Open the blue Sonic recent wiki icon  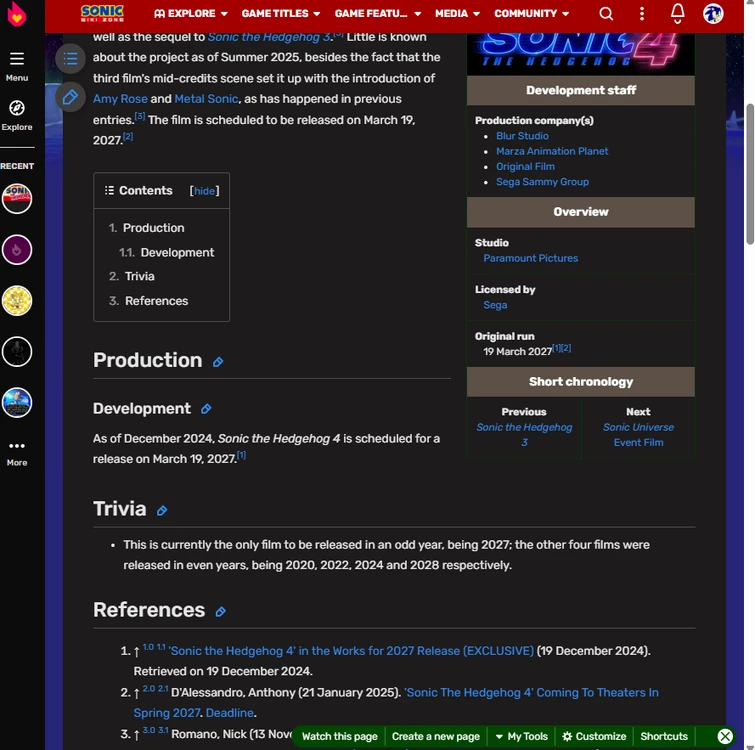[17, 402]
